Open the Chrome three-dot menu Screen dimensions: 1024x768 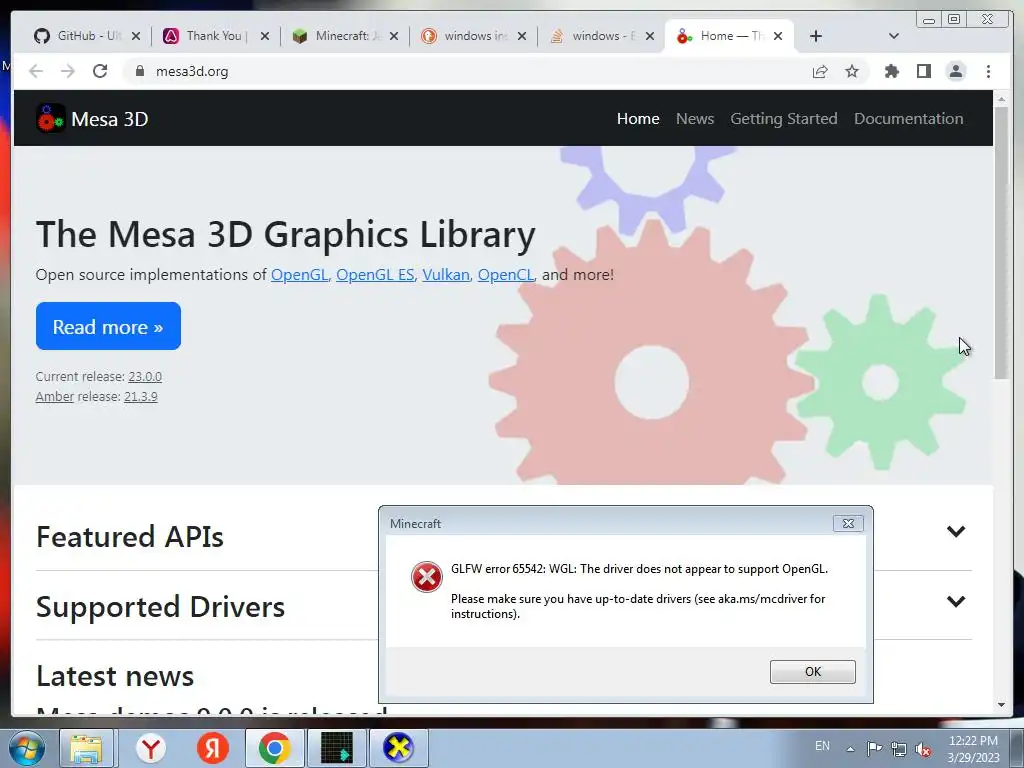[x=988, y=71]
